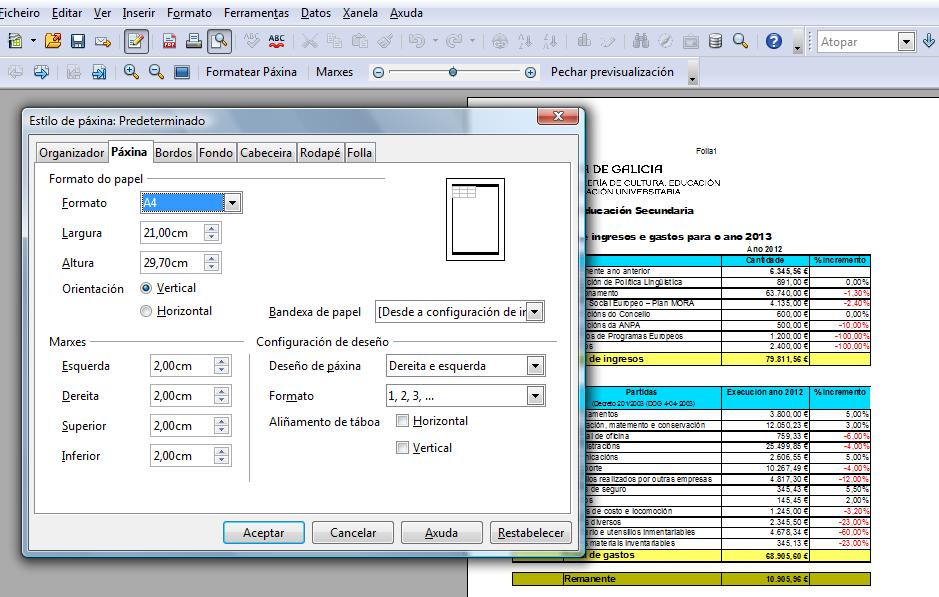Viewport: 939px width, 597px height.
Task: Click Pechar previsualización button
Action: (612, 72)
